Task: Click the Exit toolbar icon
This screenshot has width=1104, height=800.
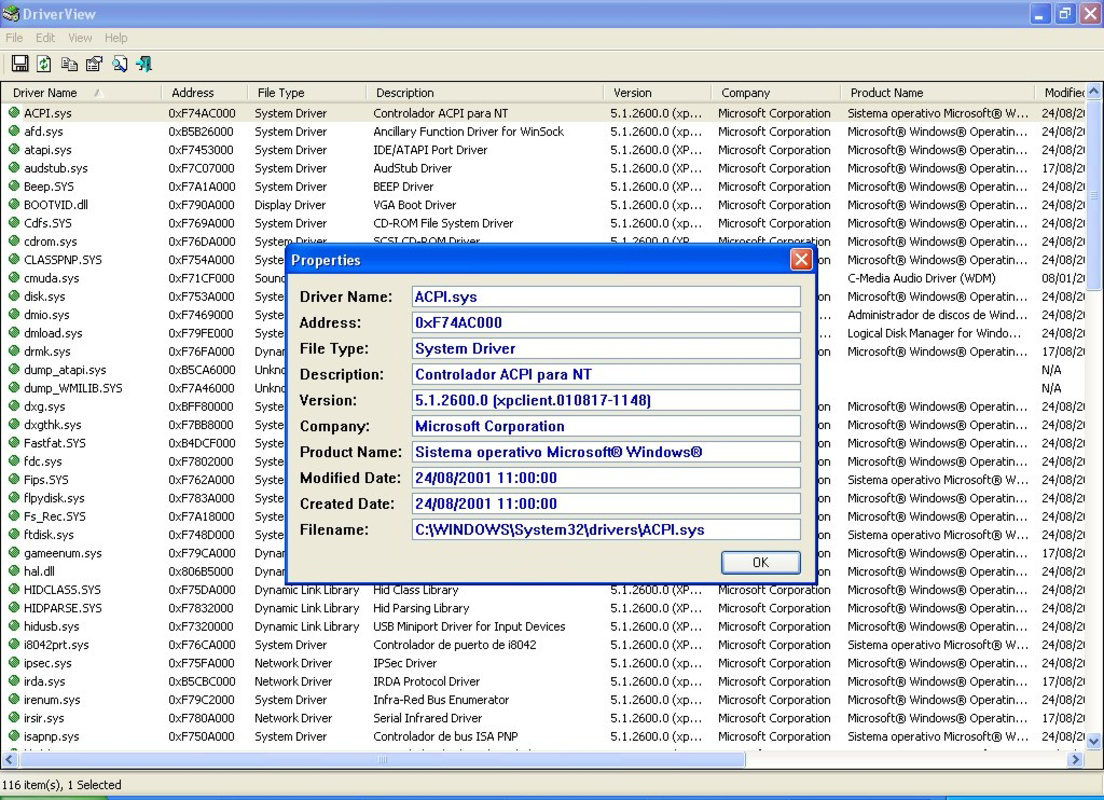Action: click(x=144, y=64)
